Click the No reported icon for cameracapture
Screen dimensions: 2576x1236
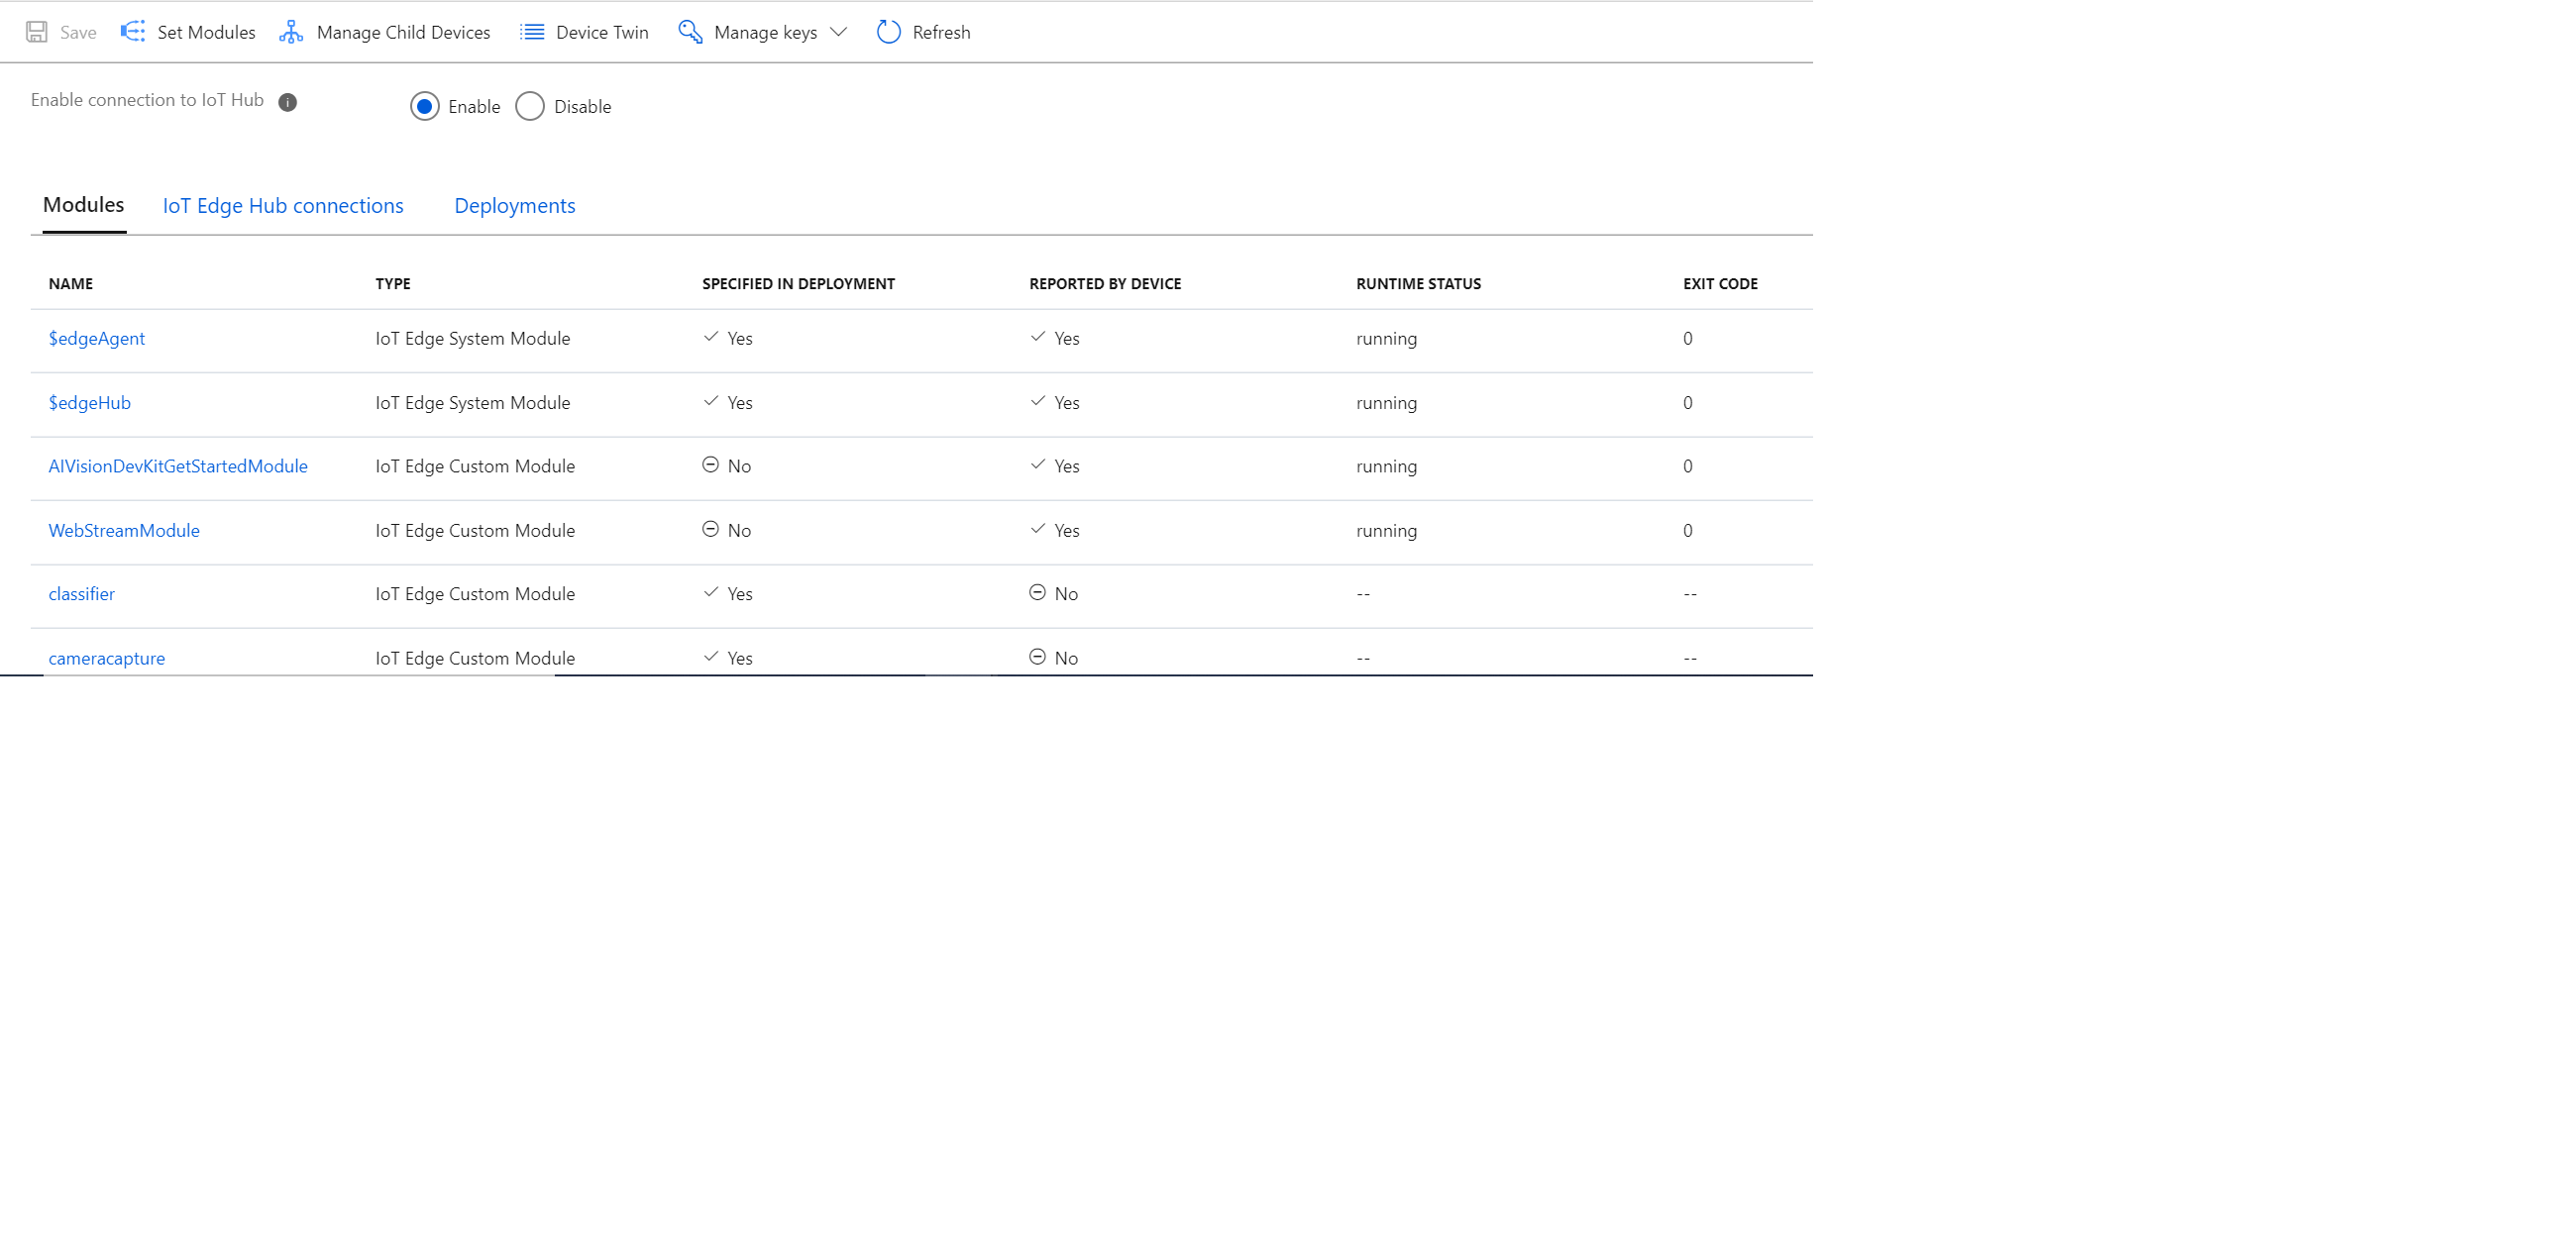coord(1037,657)
